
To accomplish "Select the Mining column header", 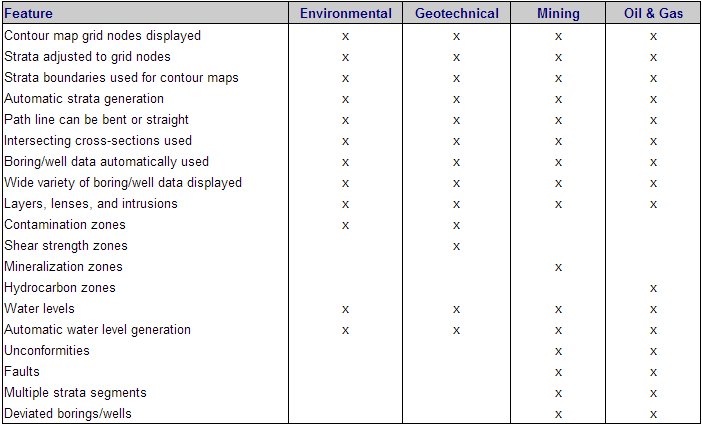I will coord(558,13).
